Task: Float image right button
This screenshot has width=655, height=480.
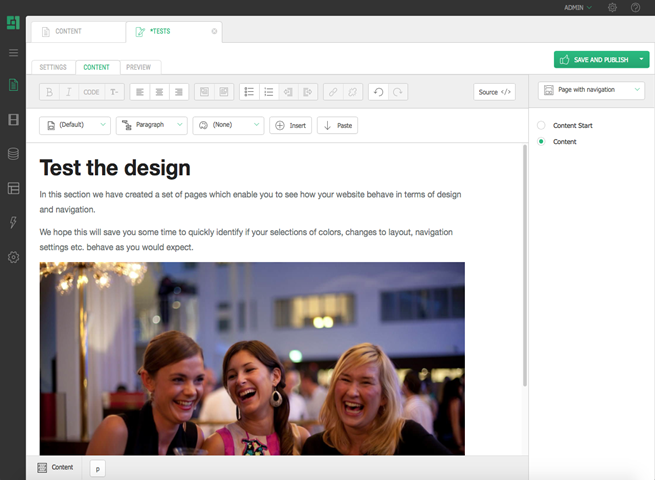Action: pyautogui.click(x=224, y=92)
